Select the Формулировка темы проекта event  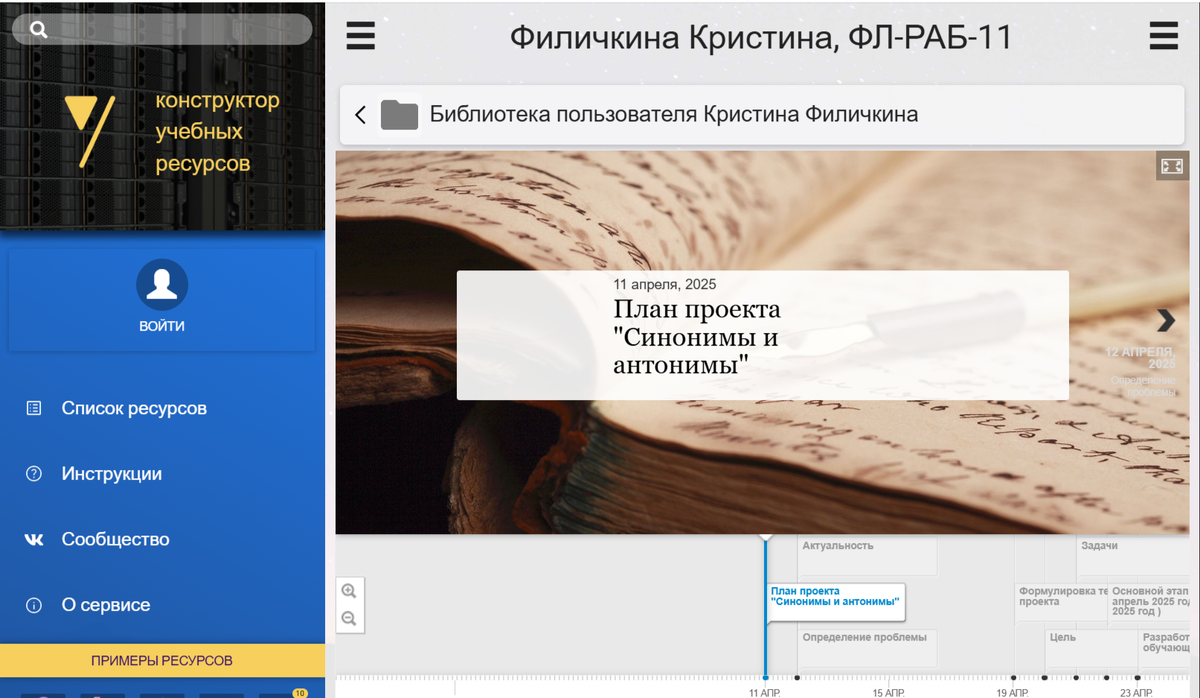click(x=1062, y=602)
